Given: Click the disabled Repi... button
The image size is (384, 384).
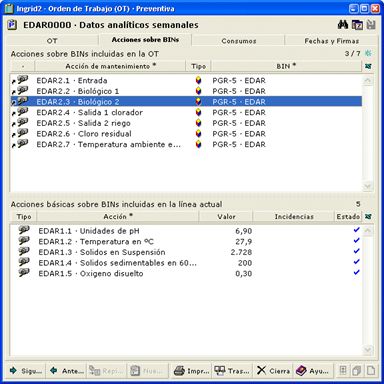Looking at the screenshot, I should [107, 371].
